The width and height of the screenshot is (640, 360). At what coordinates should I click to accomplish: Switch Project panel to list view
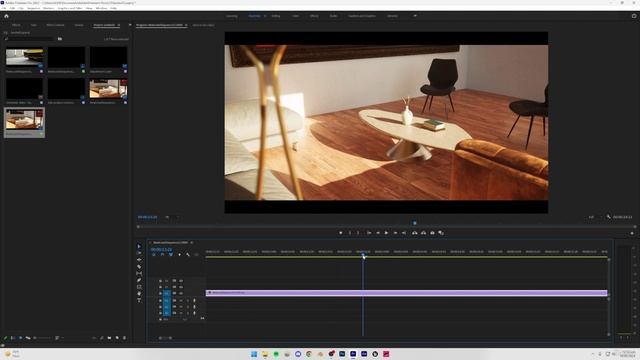[13, 338]
